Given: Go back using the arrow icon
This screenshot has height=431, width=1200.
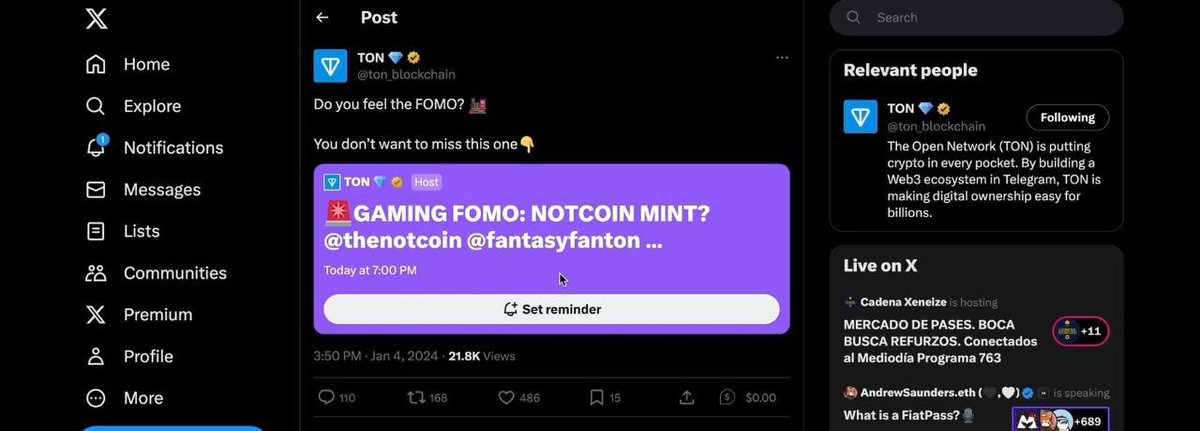Looking at the screenshot, I should pyautogui.click(x=322, y=17).
